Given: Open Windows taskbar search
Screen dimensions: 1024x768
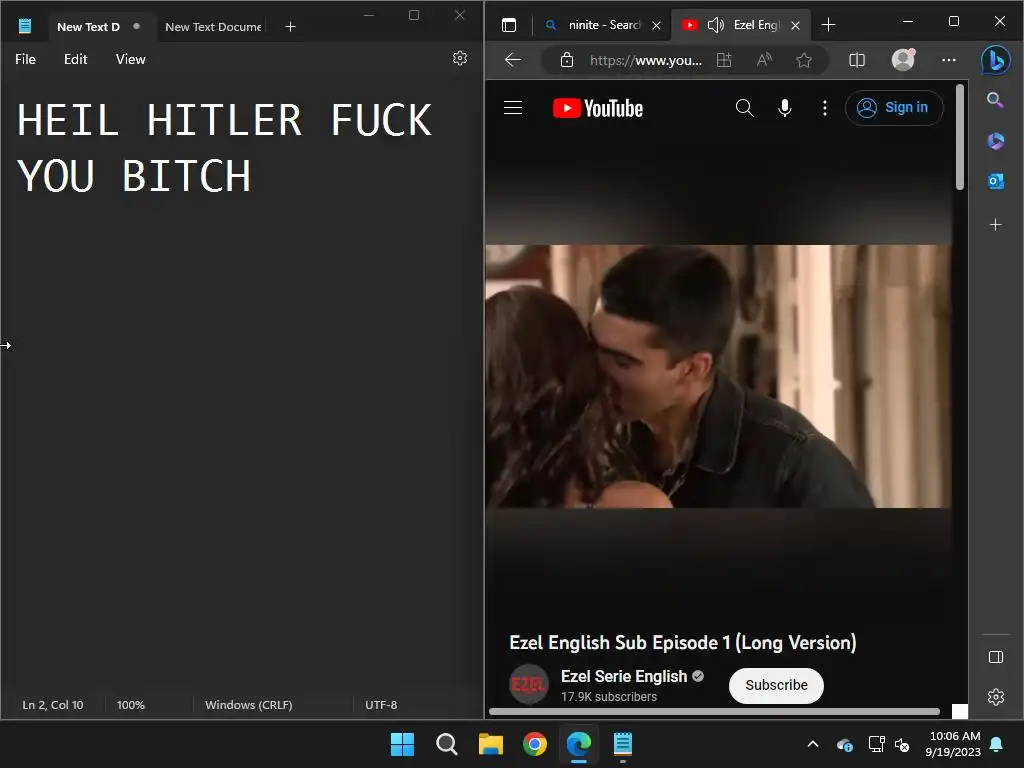Looking at the screenshot, I should tap(447, 744).
